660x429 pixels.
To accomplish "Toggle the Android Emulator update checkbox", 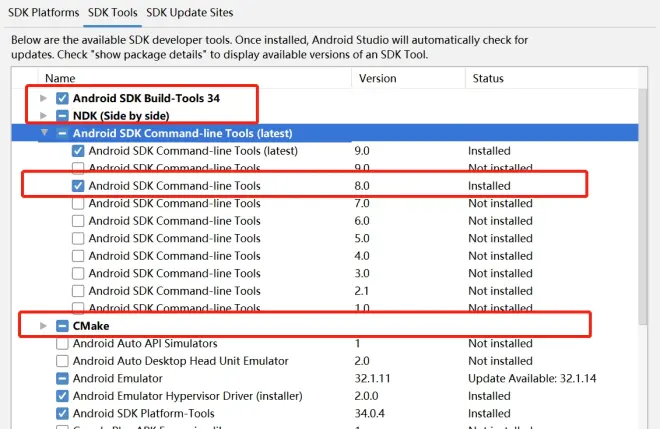I will 62,378.
